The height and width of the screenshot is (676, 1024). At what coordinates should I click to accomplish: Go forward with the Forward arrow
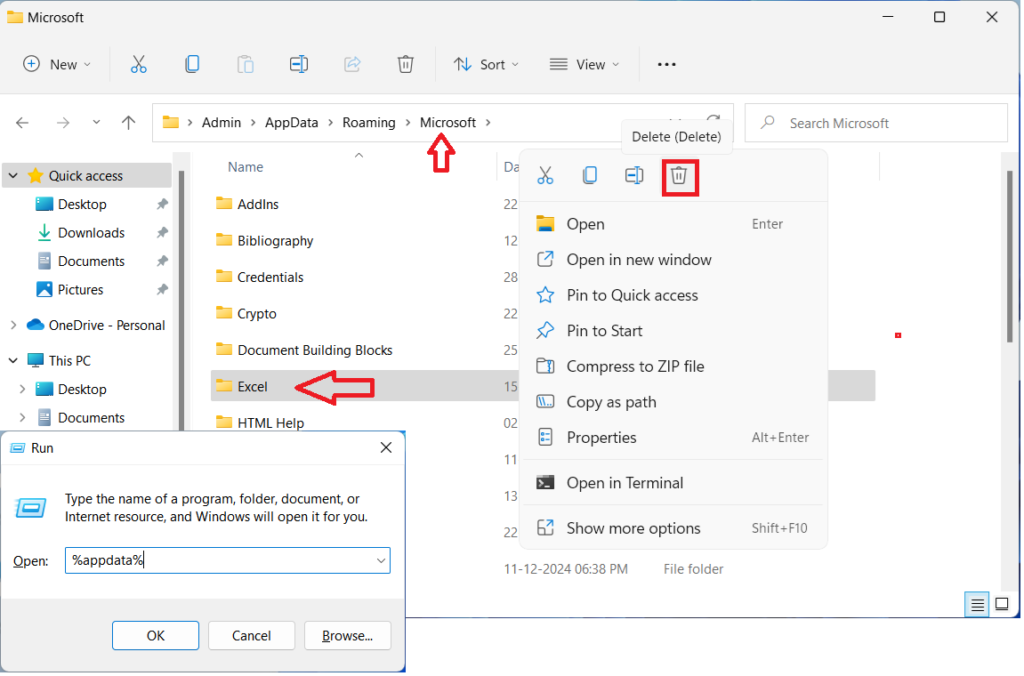(x=63, y=123)
